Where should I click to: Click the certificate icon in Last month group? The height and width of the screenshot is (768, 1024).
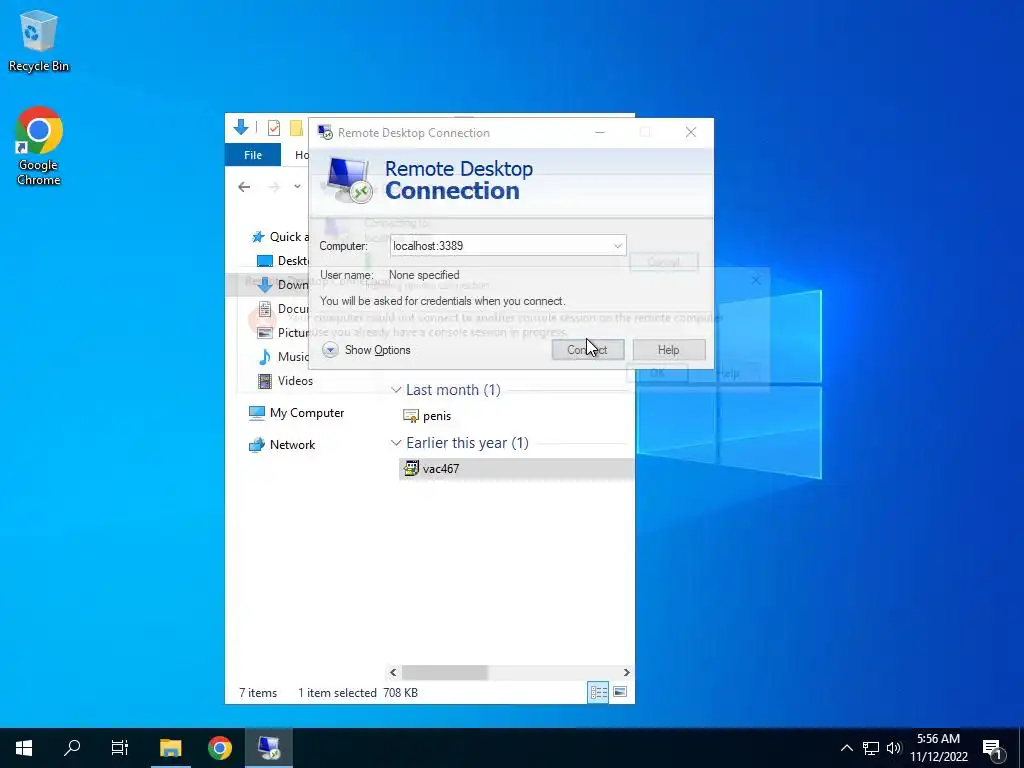411,416
